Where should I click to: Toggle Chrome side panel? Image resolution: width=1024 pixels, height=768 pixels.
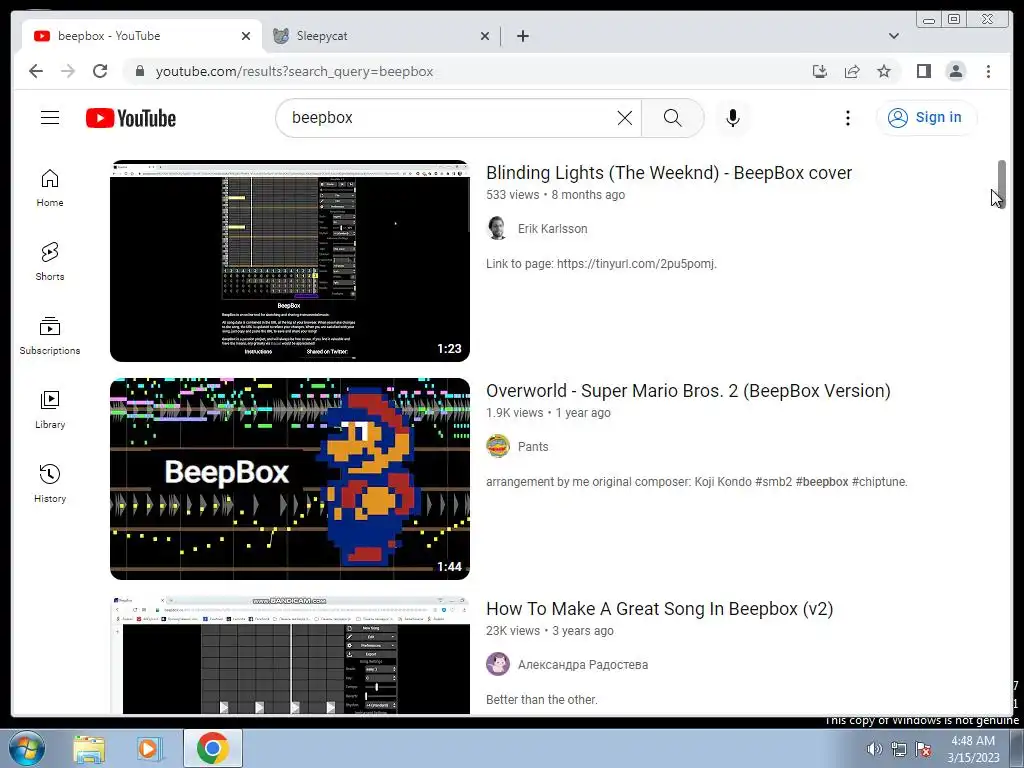pos(923,71)
